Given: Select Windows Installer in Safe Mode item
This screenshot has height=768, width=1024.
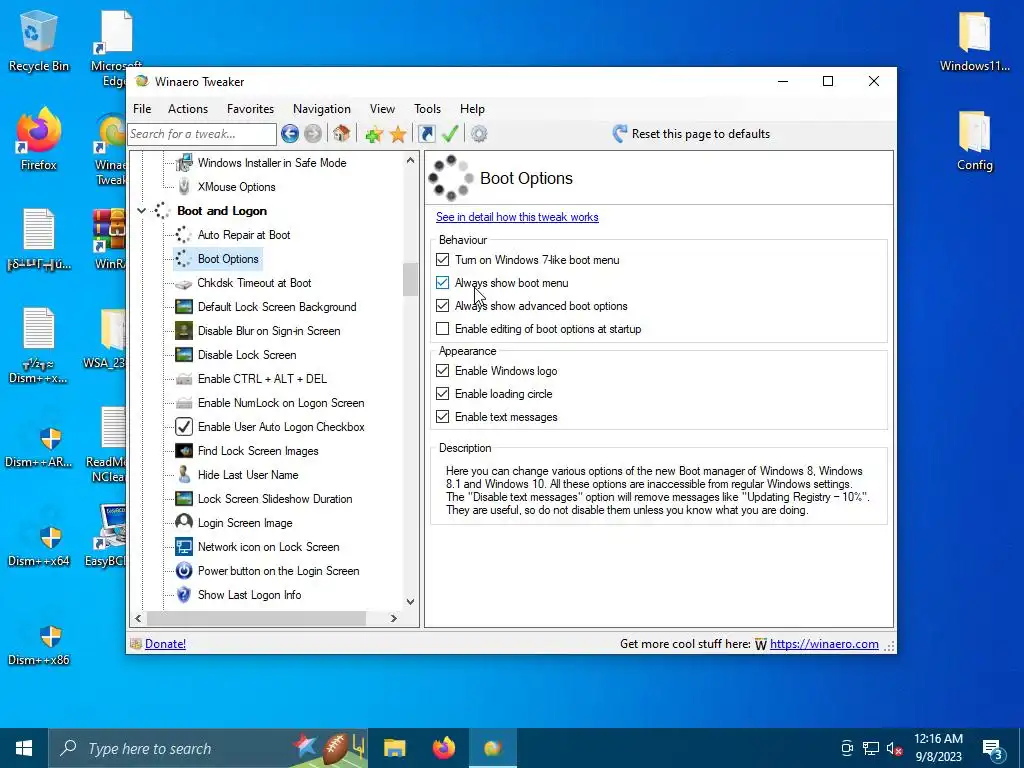Looking at the screenshot, I should 272,163.
